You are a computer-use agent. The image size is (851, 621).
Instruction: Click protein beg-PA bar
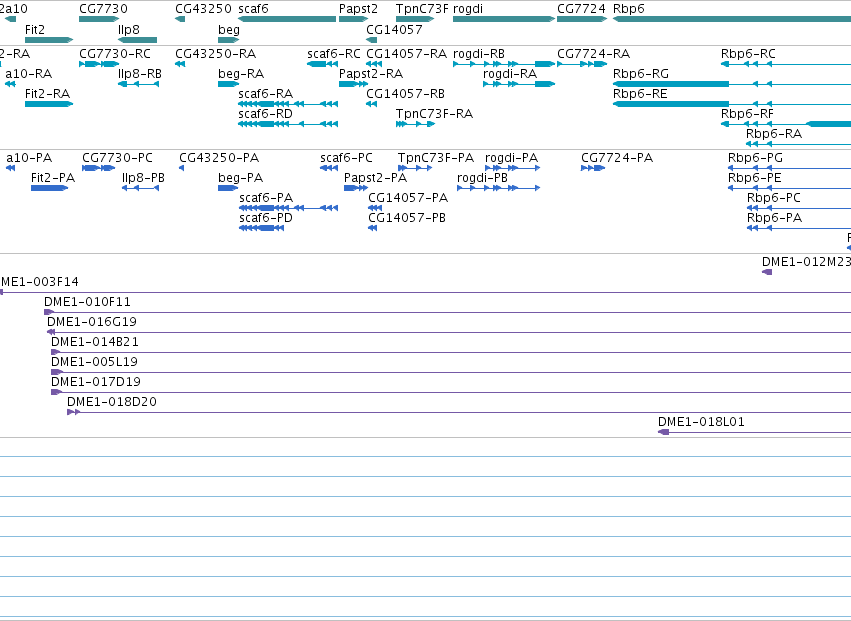228,188
